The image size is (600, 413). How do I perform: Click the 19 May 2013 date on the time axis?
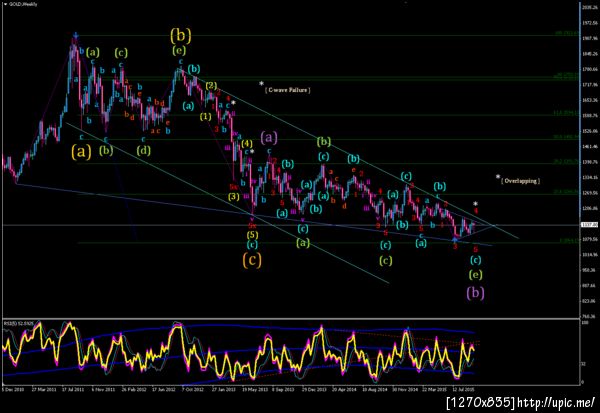point(256,389)
